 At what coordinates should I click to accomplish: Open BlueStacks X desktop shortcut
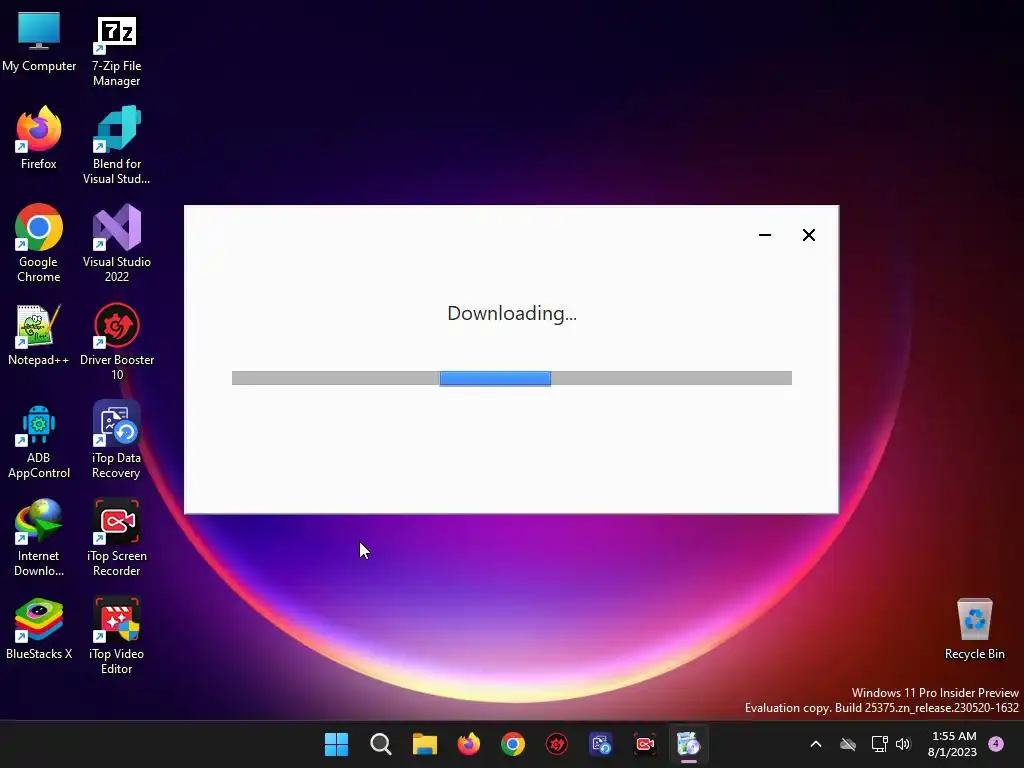(x=39, y=628)
